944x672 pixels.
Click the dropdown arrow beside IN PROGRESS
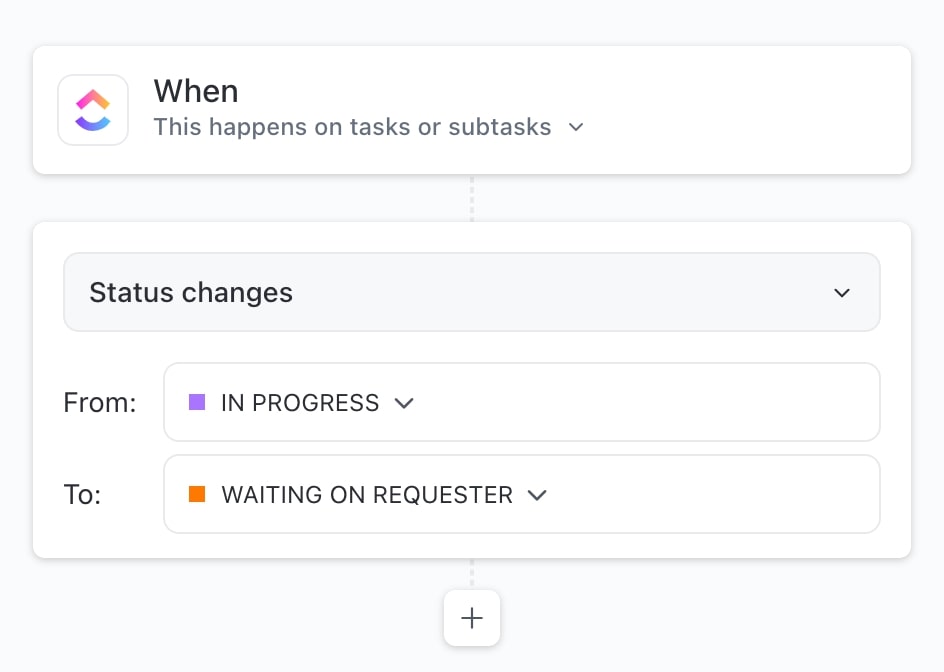404,403
